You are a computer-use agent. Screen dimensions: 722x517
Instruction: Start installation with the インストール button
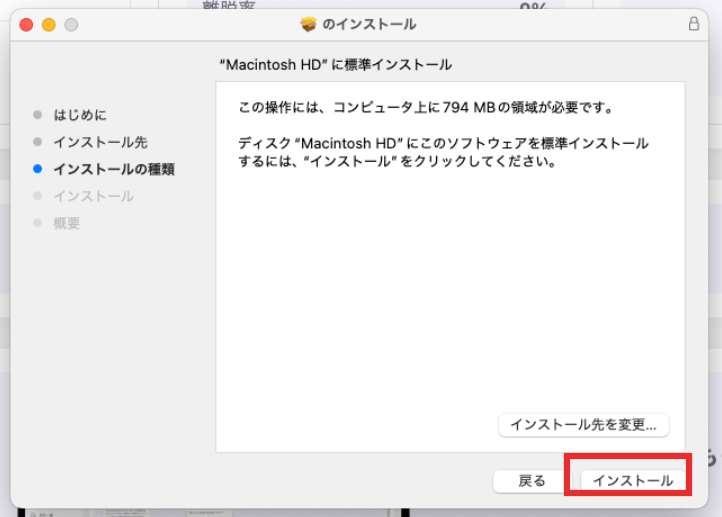[x=633, y=481]
